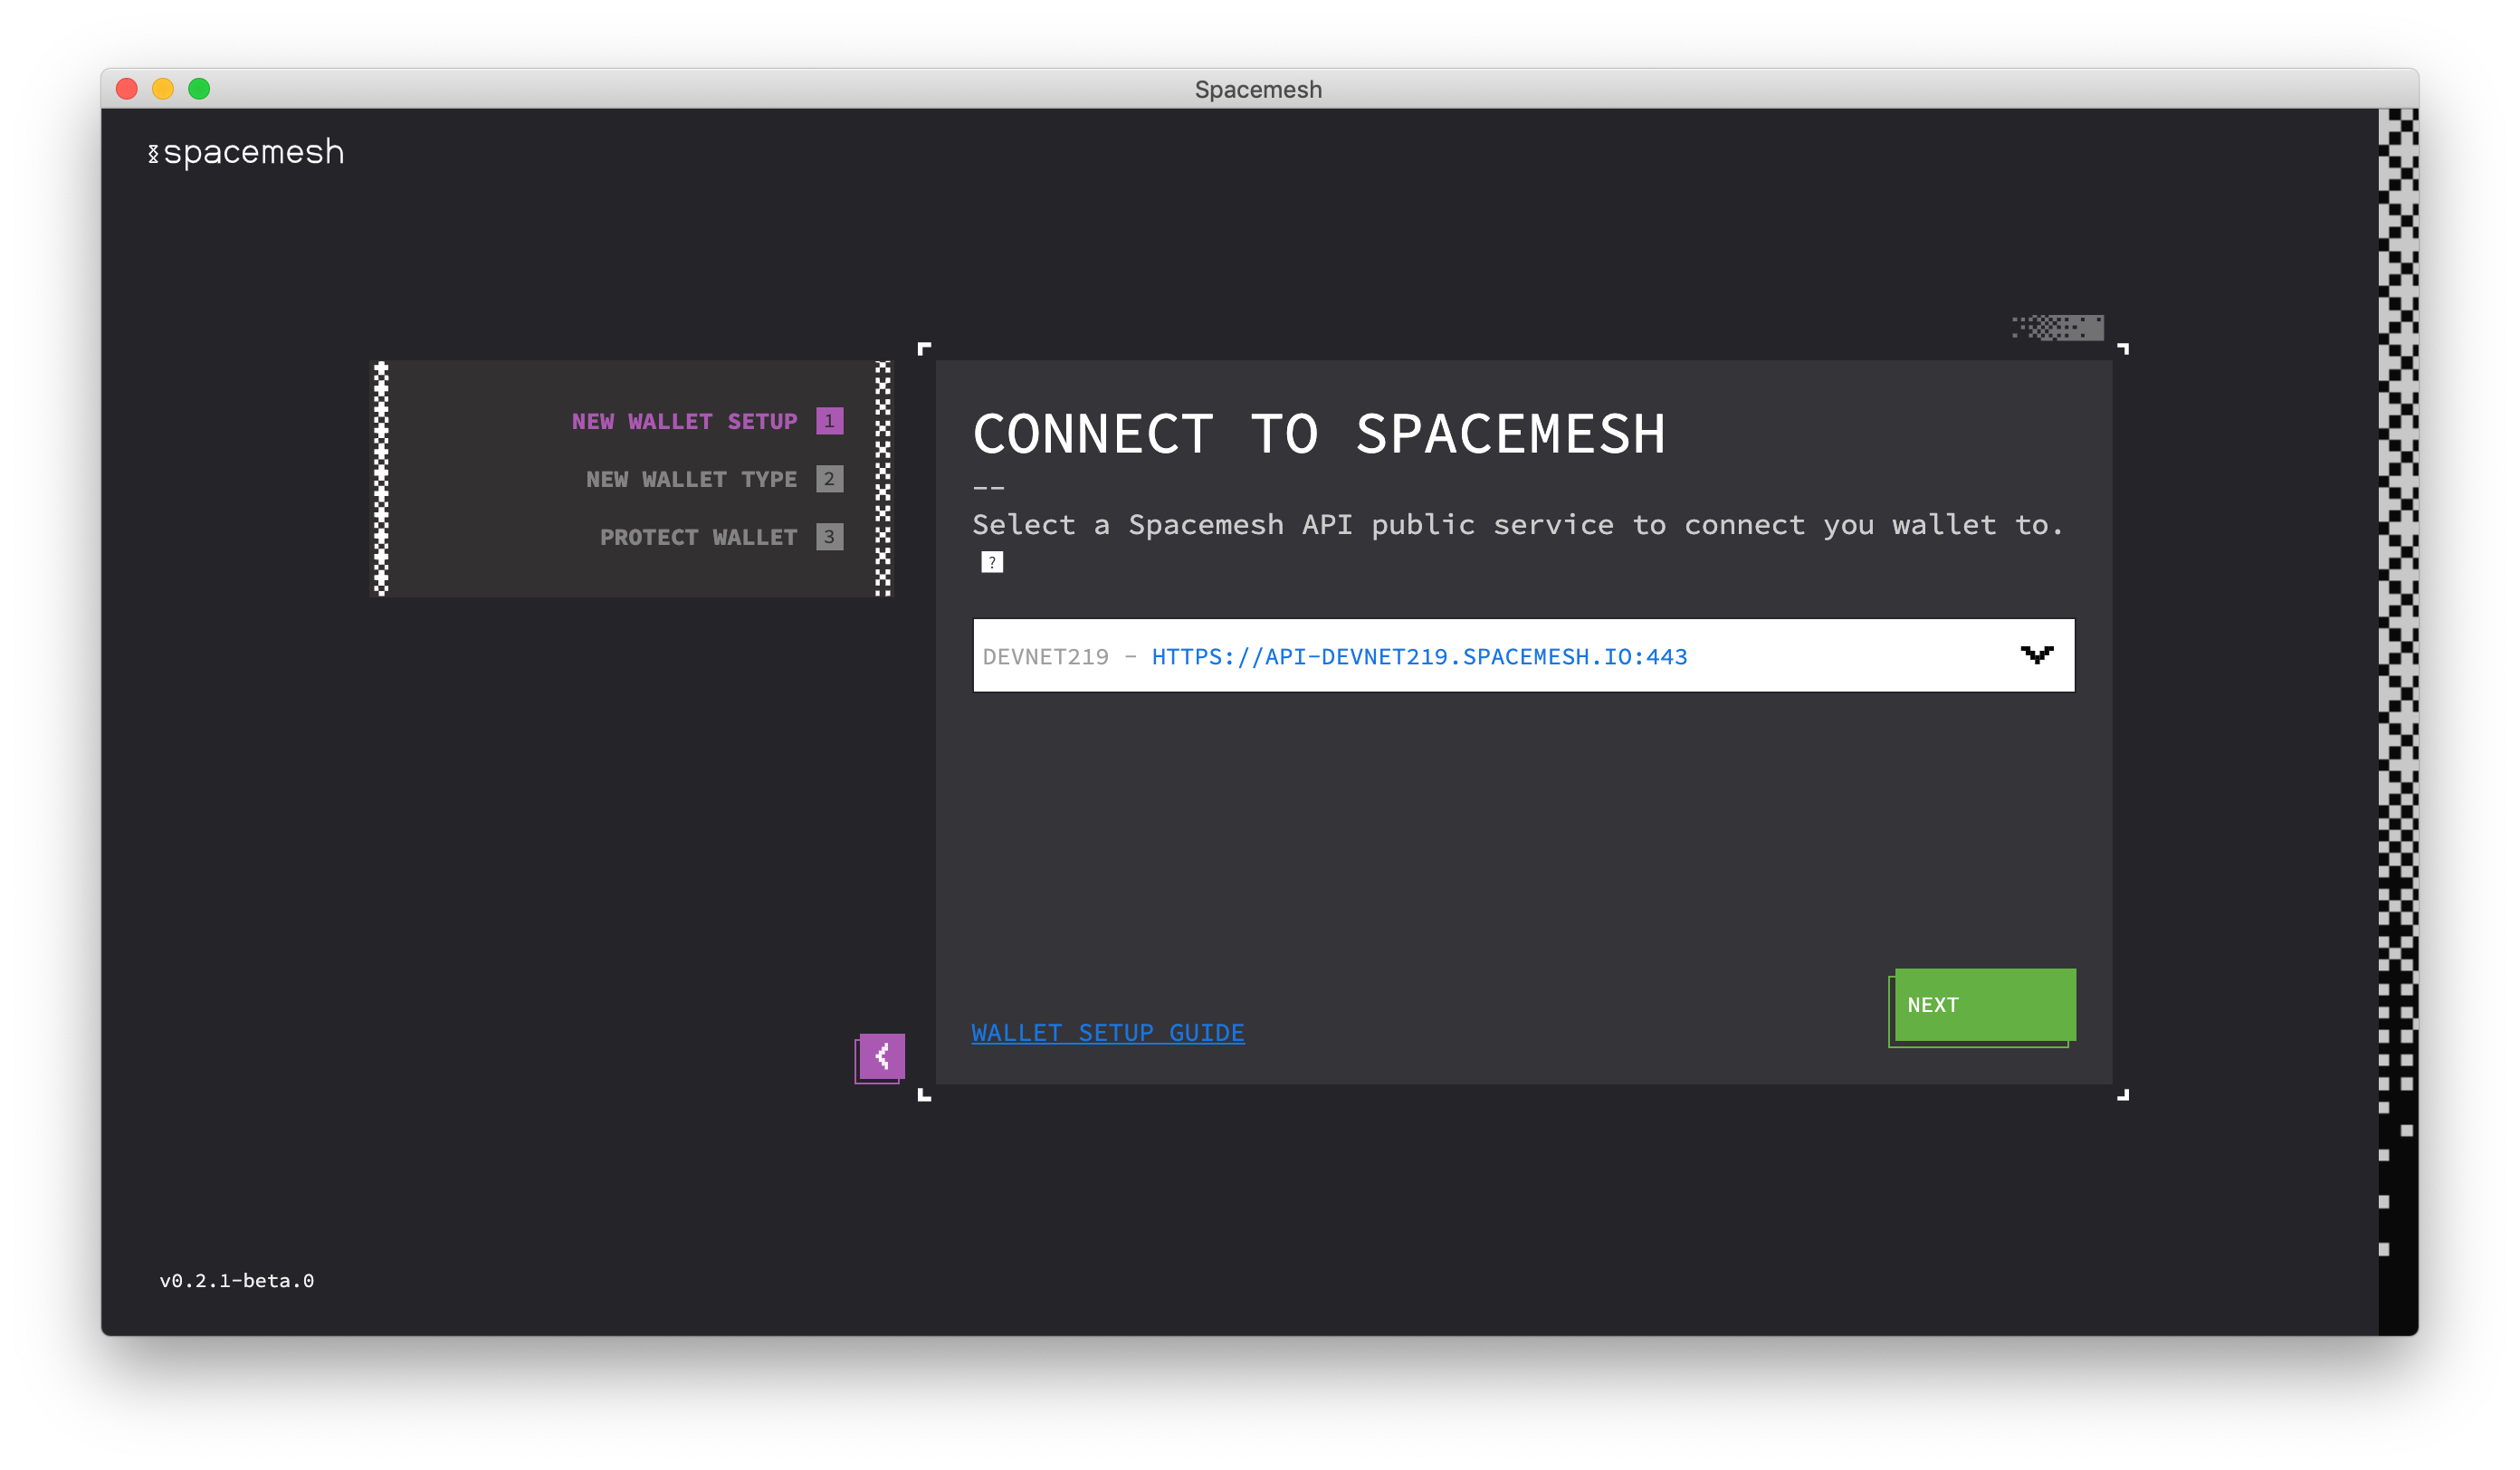Image resolution: width=2520 pixels, height=1470 pixels.
Task: Click the spacemesh logo
Action: 246,152
